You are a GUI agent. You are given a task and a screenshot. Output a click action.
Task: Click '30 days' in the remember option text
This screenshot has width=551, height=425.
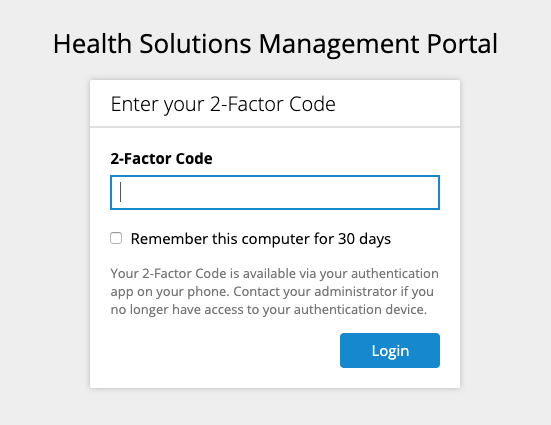tap(364, 239)
